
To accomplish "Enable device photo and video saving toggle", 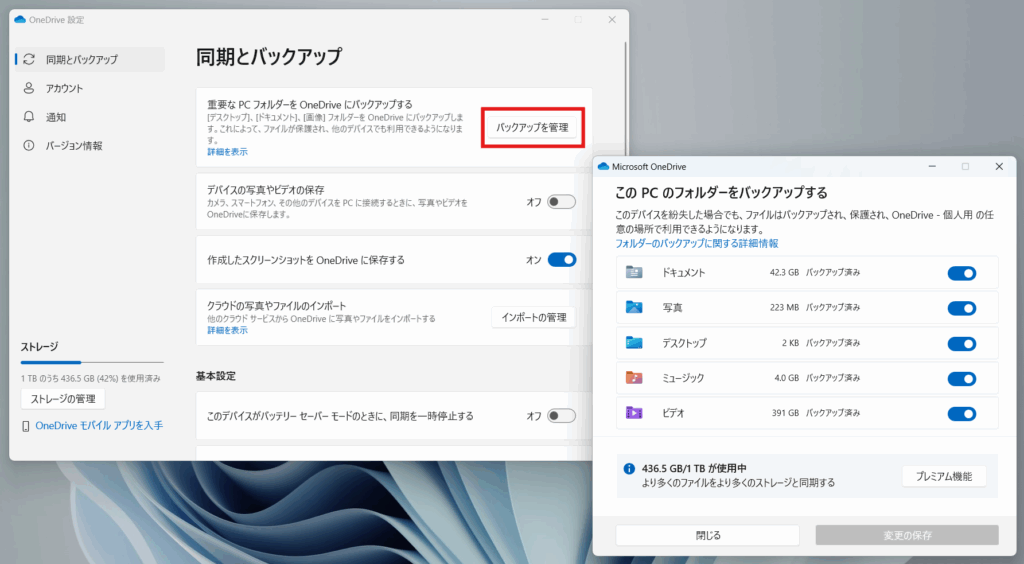I will [x=562, y=202].
